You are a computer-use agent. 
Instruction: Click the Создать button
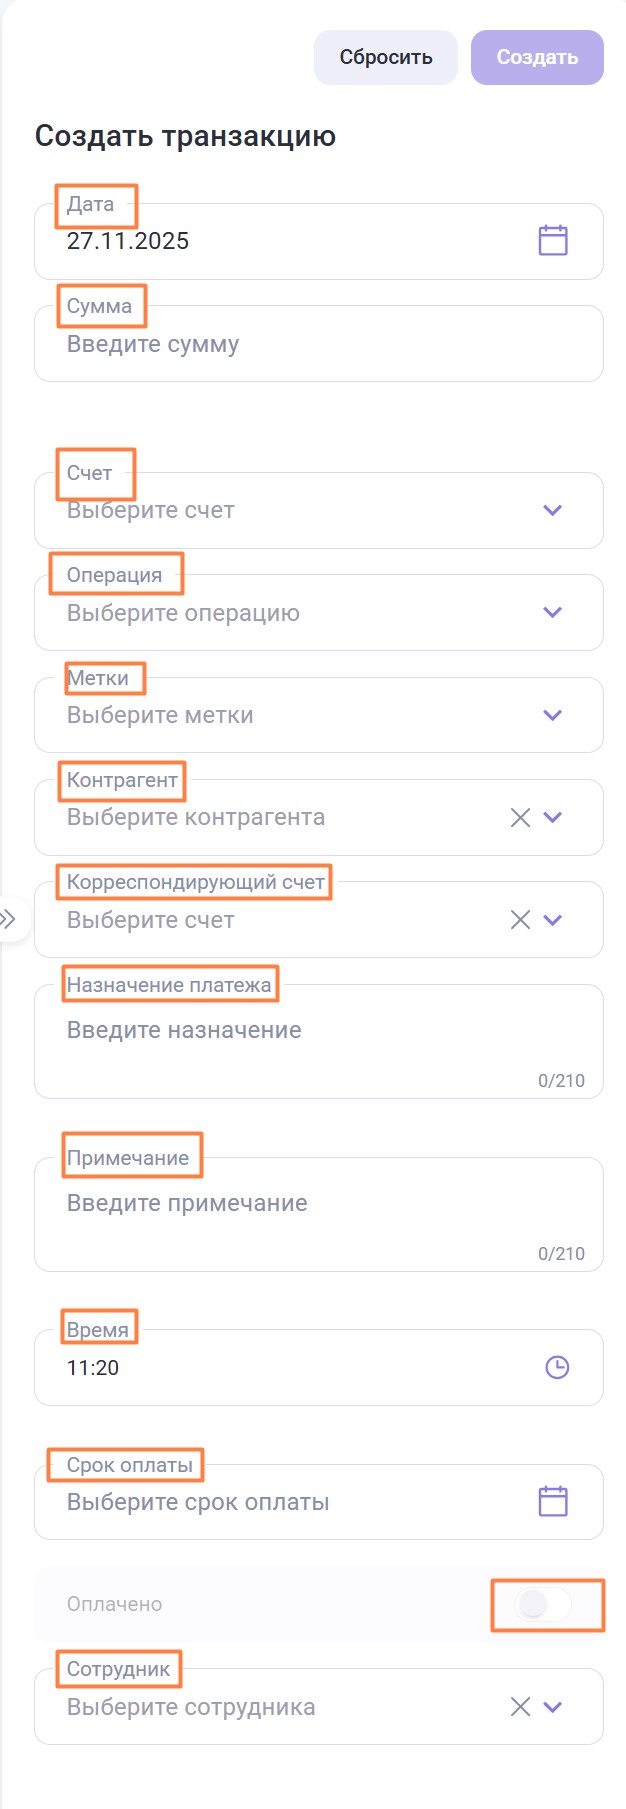[537, 57]
